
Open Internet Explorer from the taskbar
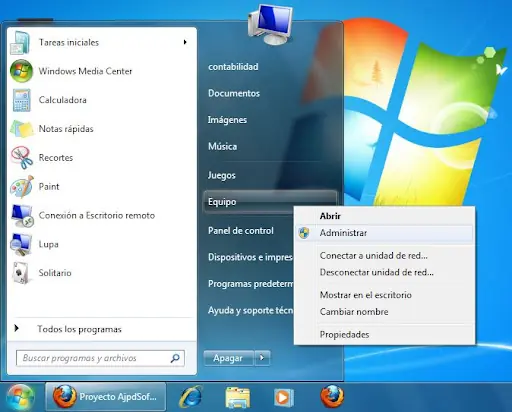(x=191, y=397)
